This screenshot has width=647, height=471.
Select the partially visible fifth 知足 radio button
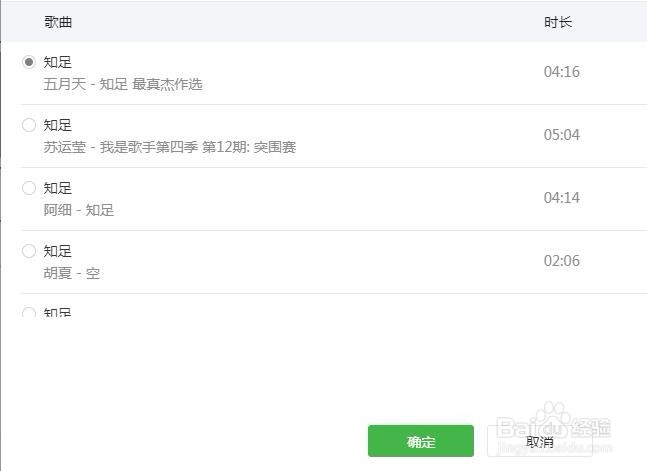pos(29,312)
